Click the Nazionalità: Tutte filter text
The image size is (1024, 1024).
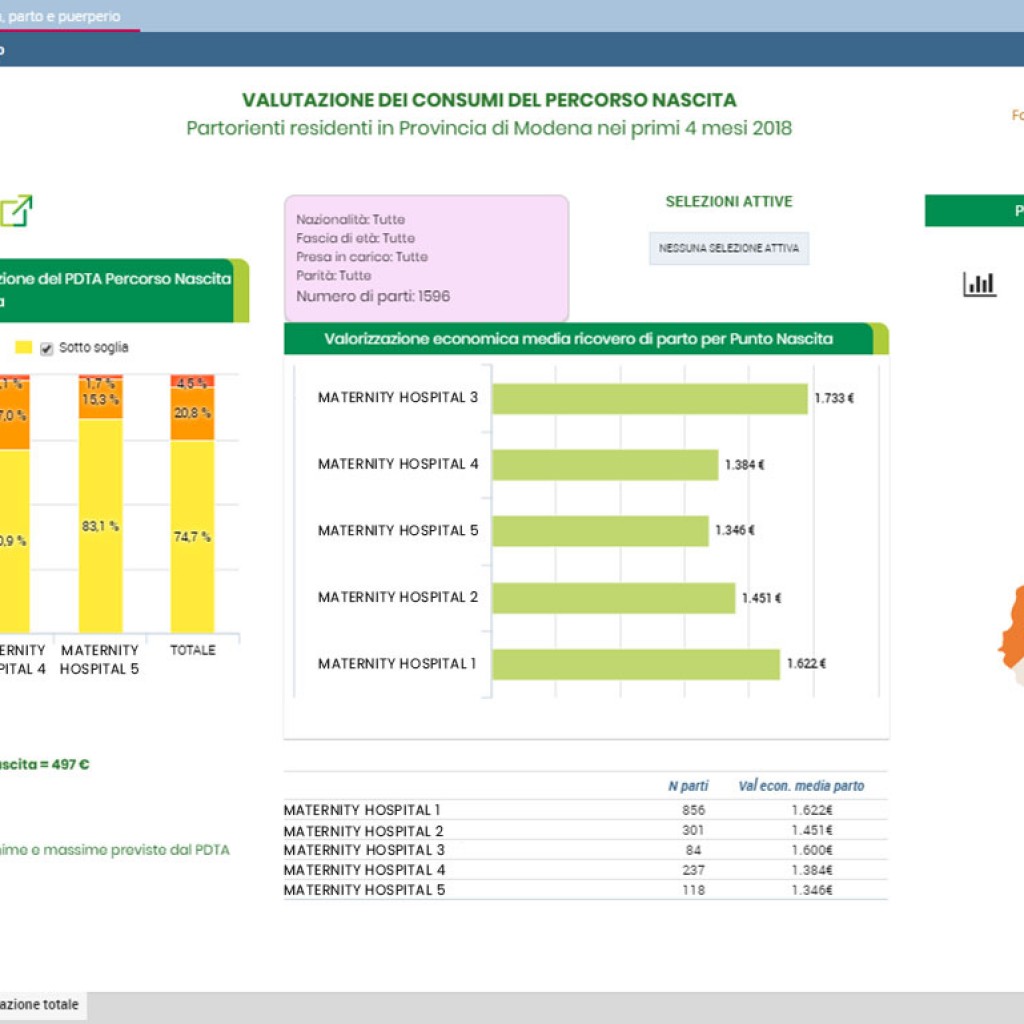click(x=351, y=219)
